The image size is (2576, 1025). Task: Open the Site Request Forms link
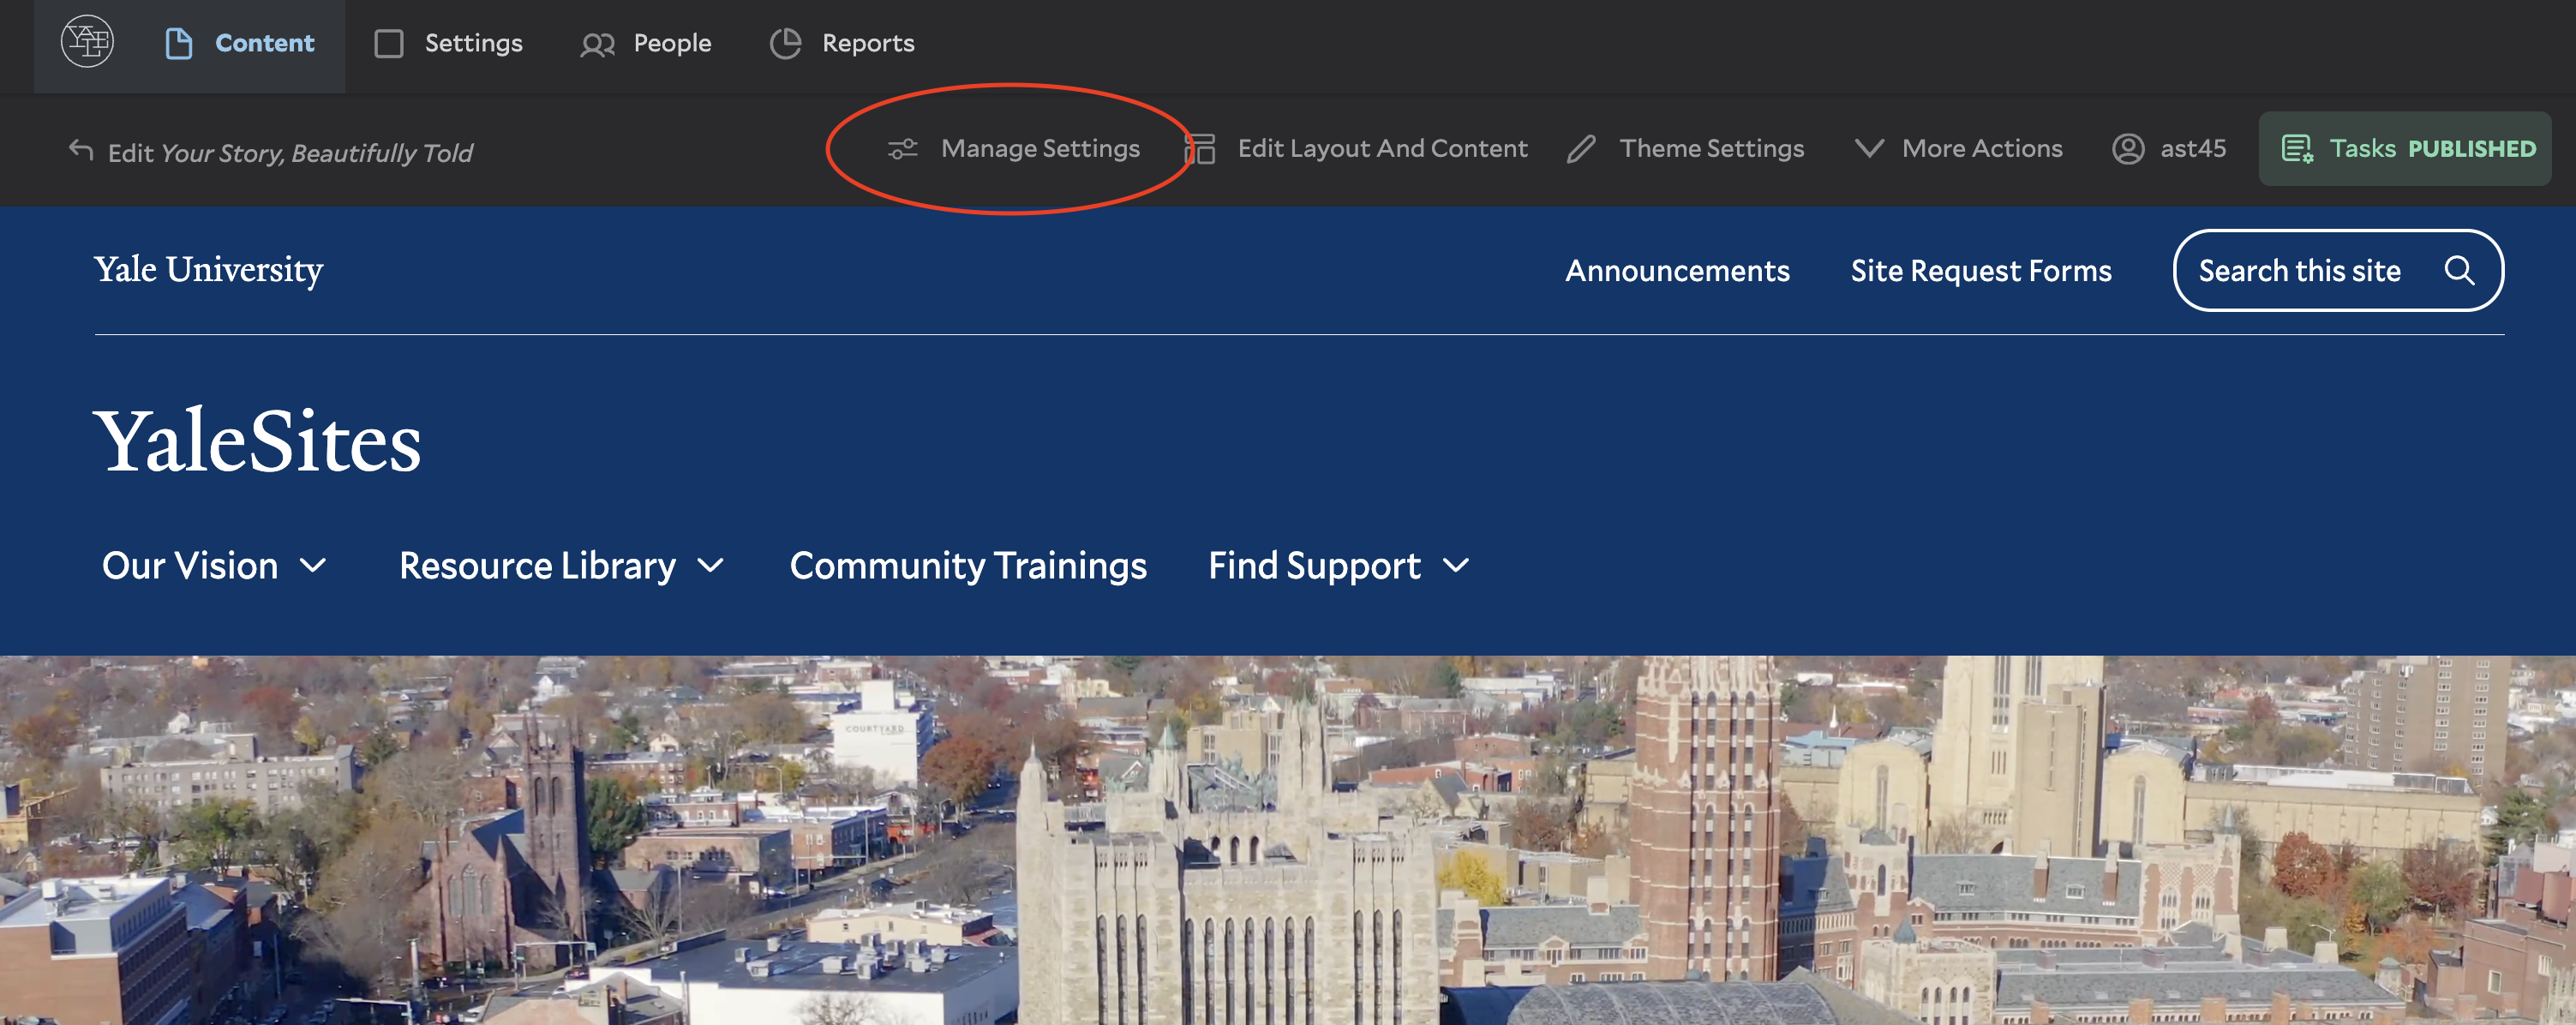click(x=1981, y=270)
